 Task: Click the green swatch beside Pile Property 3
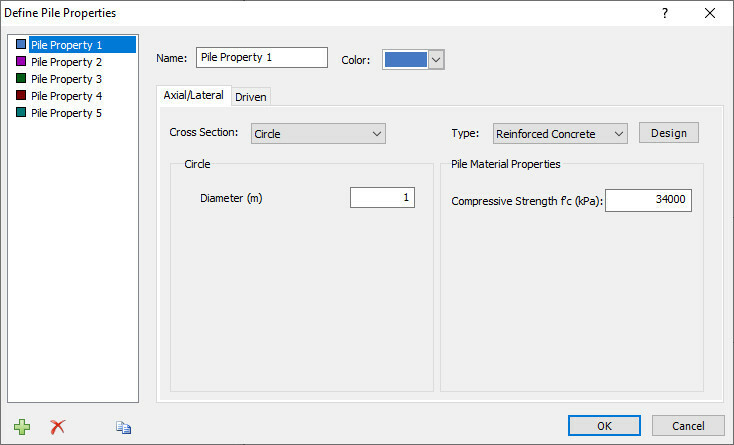[x=21, y=78]
